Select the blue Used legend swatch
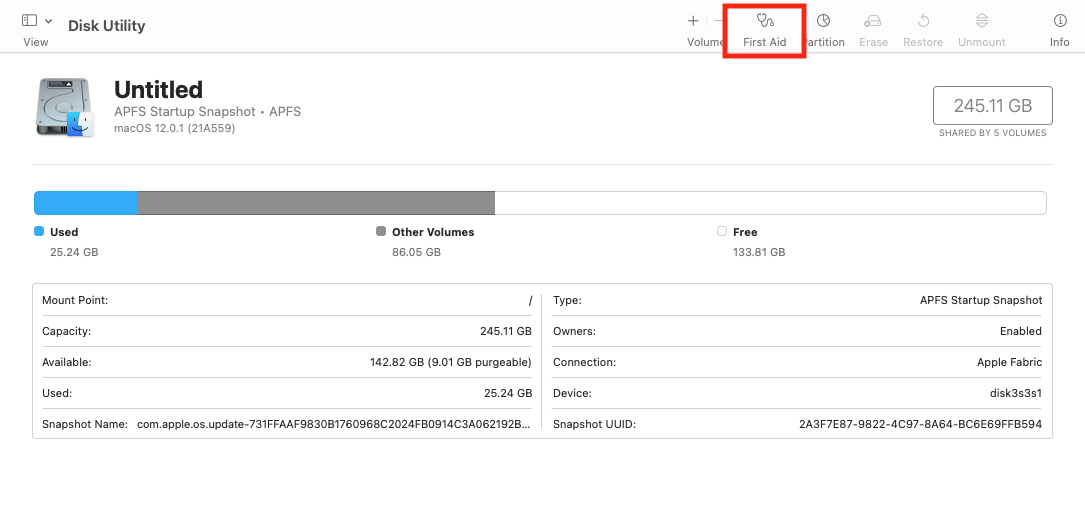Screen dimensions: 1085x527 39,231
